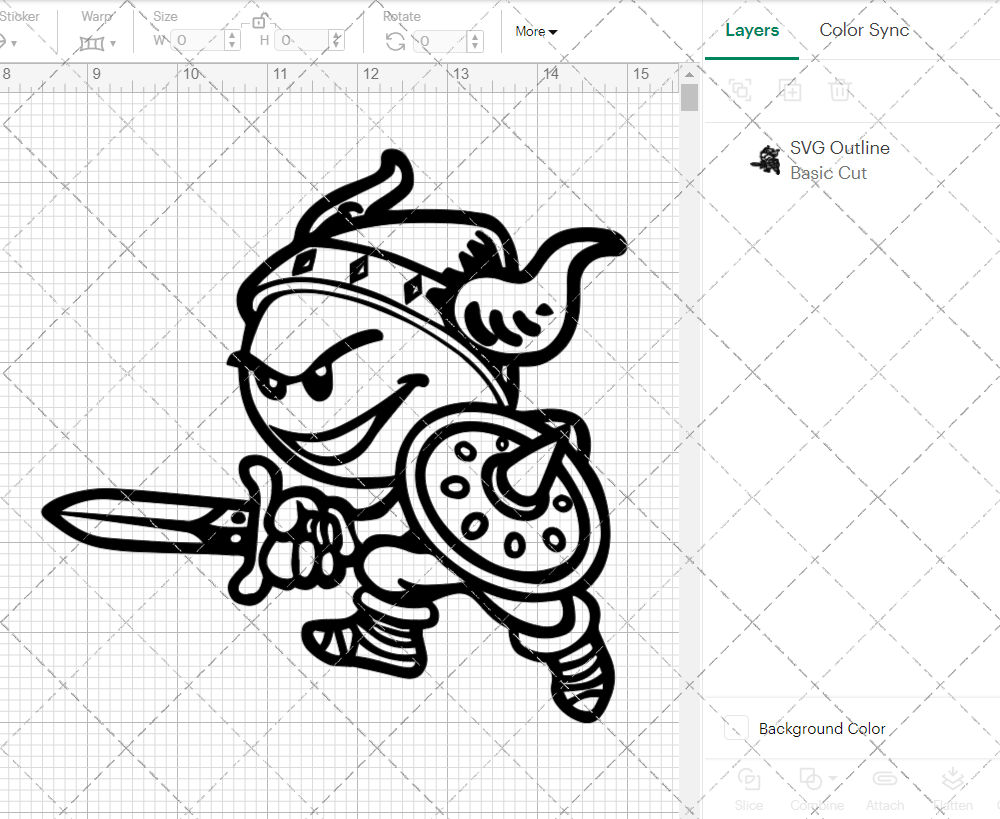The height and width of the screenshot is (819, 1000).
Task: Enable the Background Color checkbox
Action: (x=735, y=728)
